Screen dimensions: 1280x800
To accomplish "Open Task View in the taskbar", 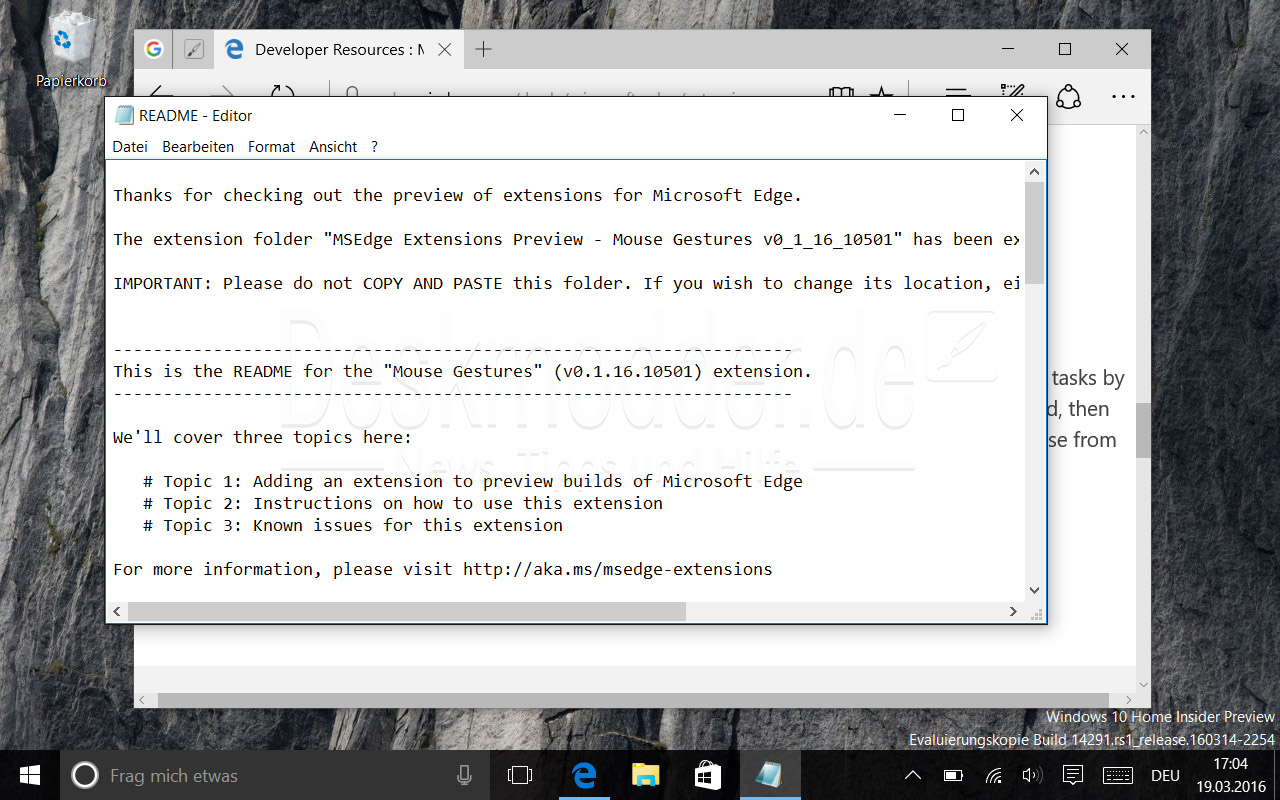I will pos(520,775).
